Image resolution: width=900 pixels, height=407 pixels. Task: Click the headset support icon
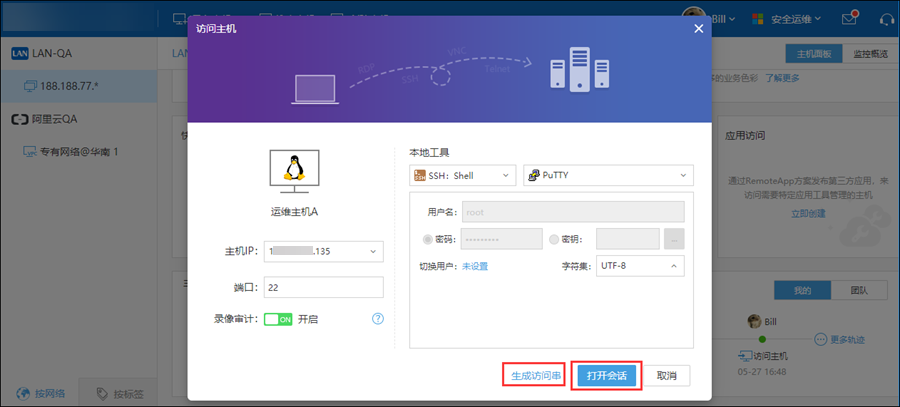[886, 19]
